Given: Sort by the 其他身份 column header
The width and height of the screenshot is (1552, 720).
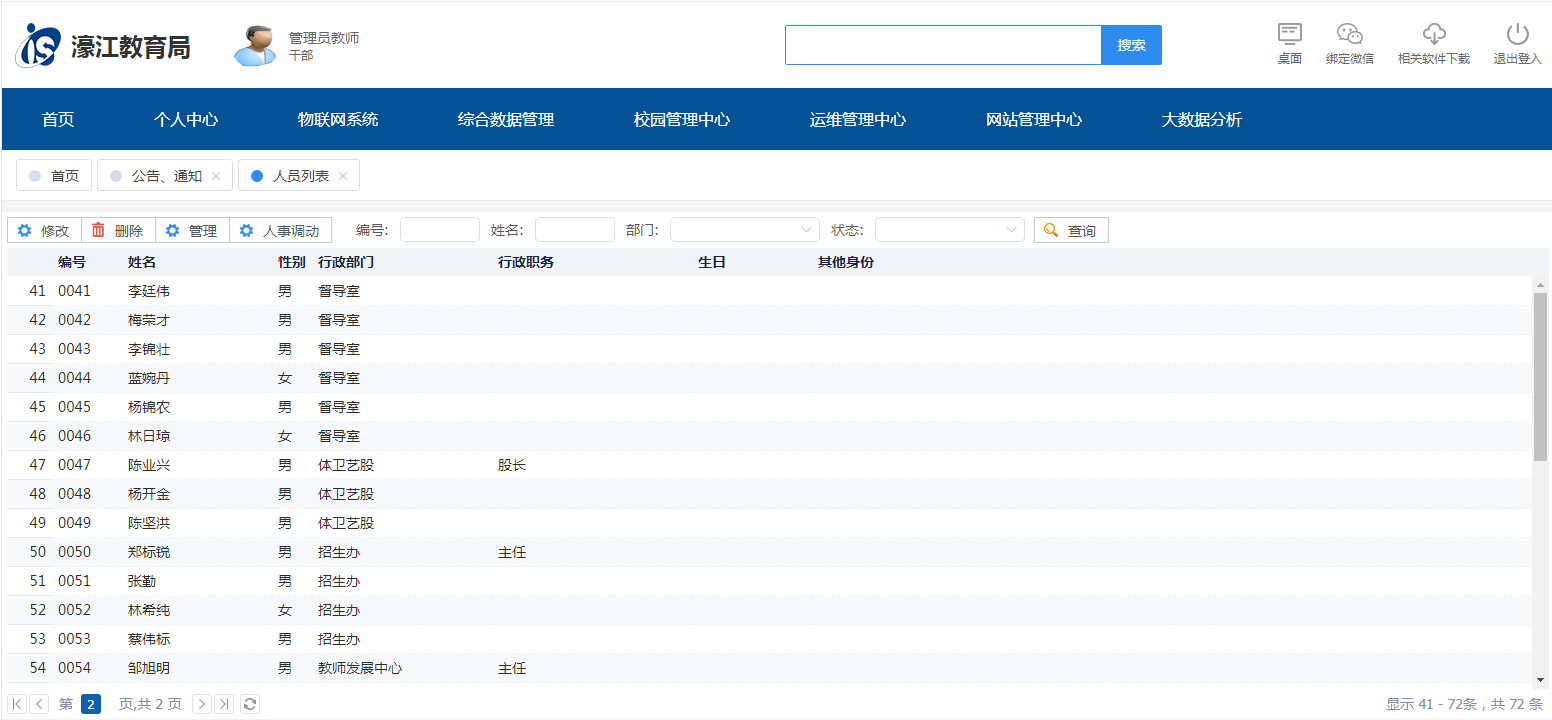Looking at the screenshot, I should pos(846,262).
